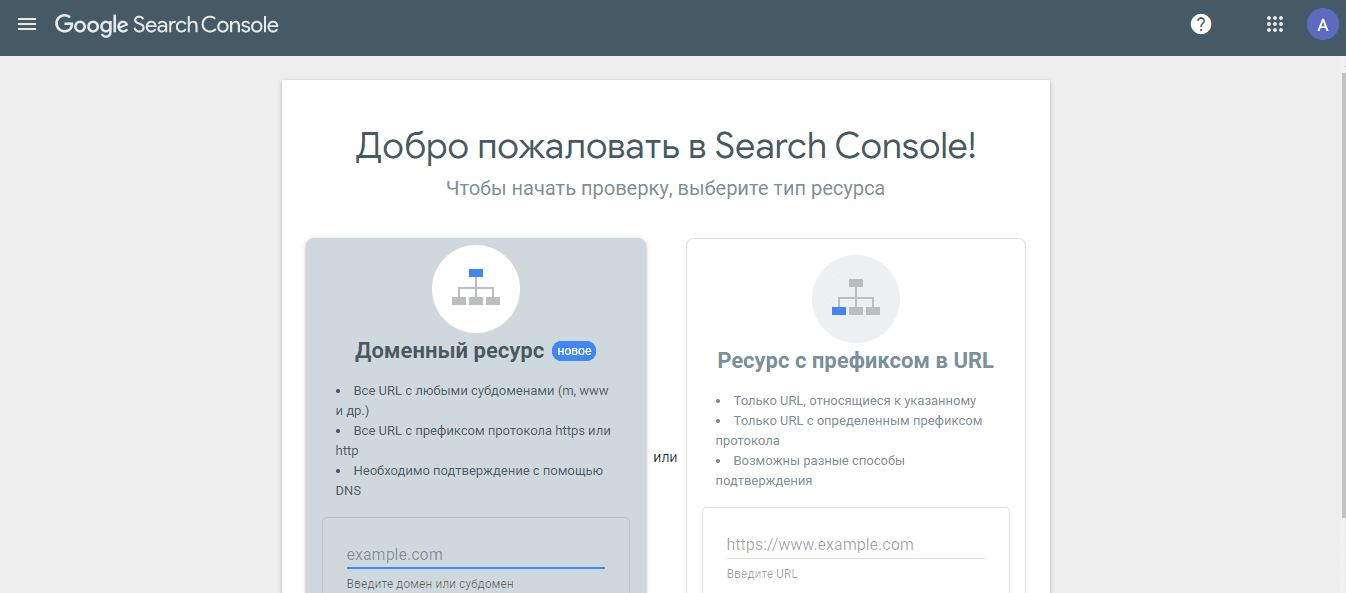Click the "Все URL с любыми субдоменами" bullet
Screen dimensions: 1346x593
pos(473,400)
